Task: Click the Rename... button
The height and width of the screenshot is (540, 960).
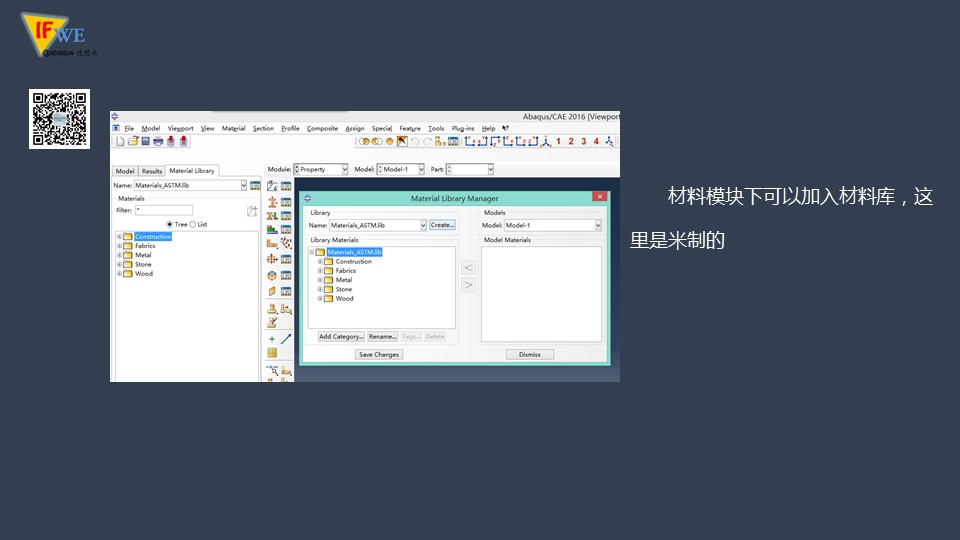Action: 382,337
